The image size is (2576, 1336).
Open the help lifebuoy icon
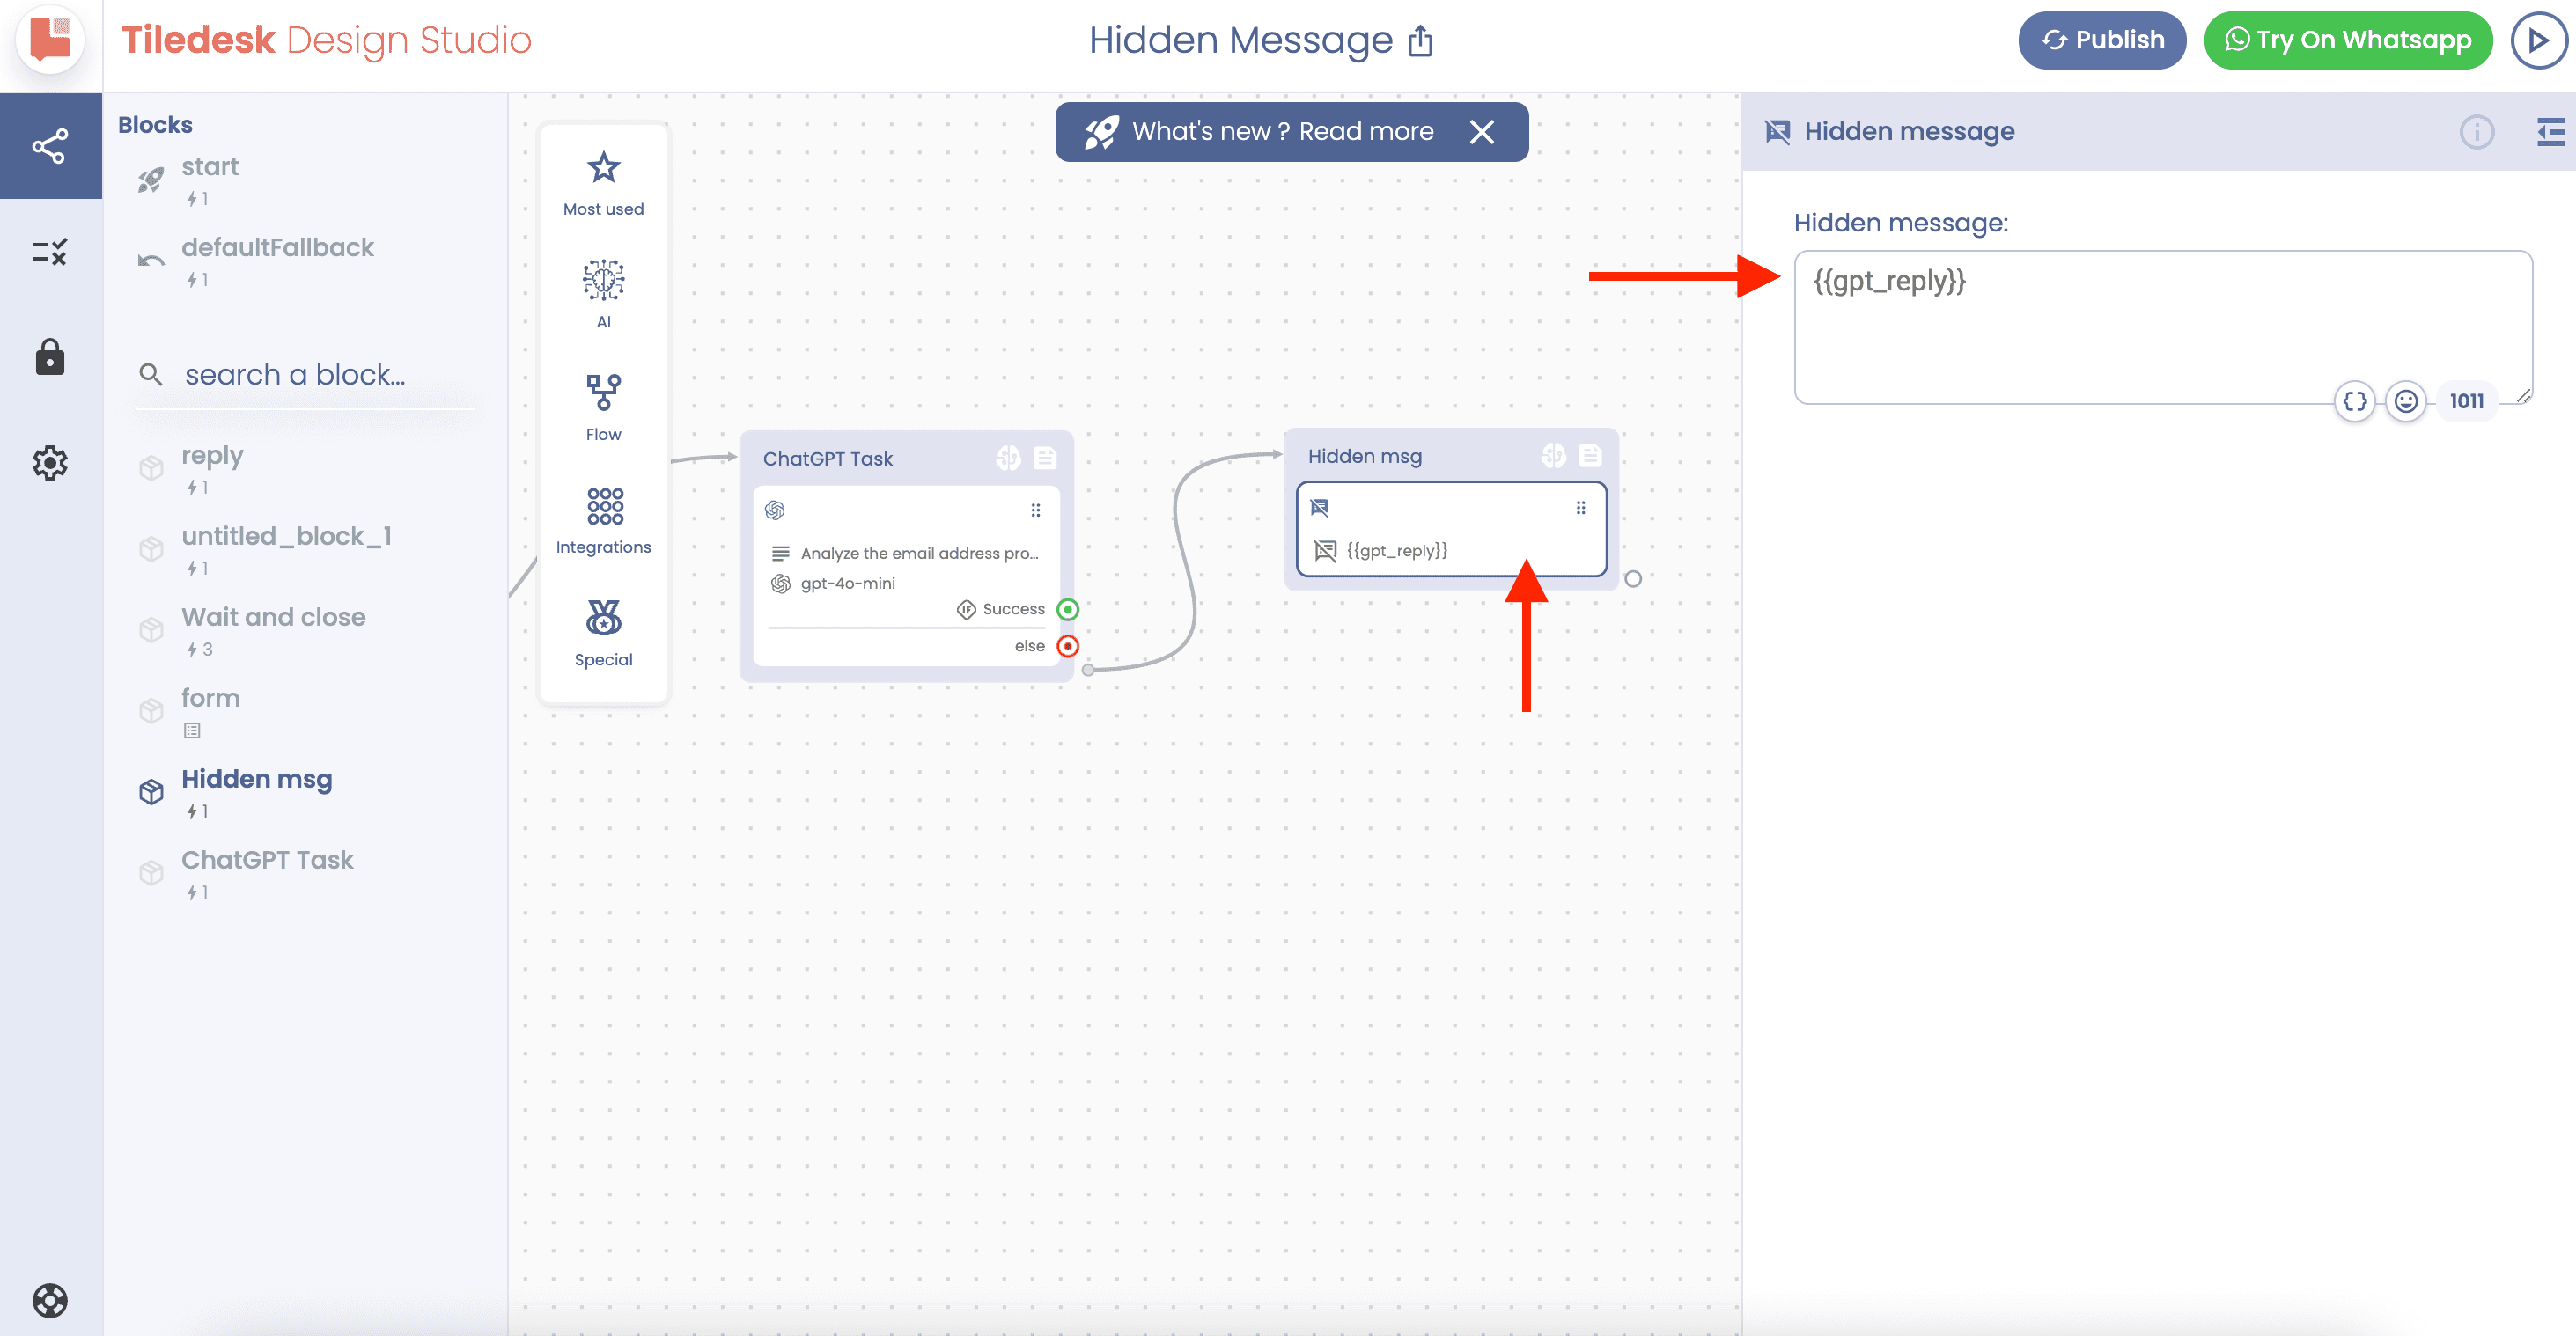[50, 1300]
